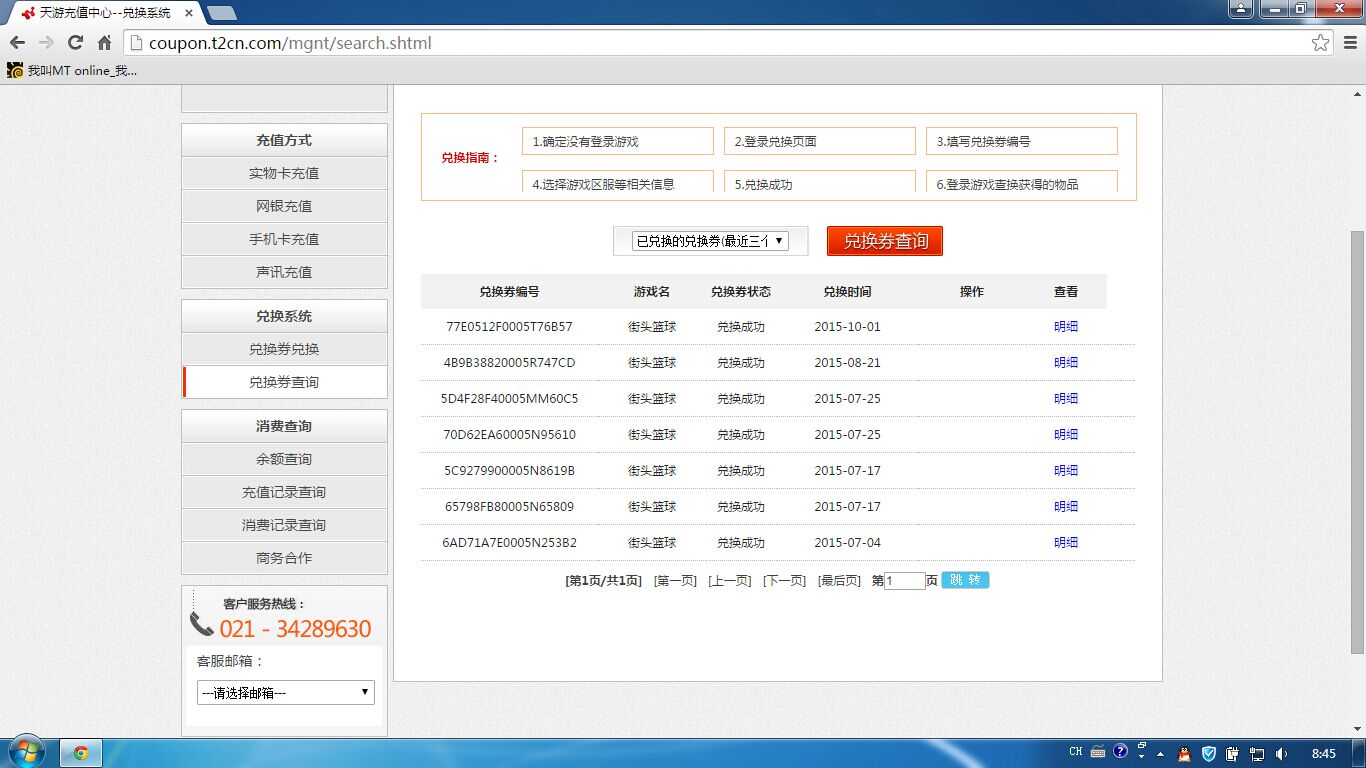Show hidden tray icons with the up arrow
This screenshot has width=1366, height=768.
coord(1161,753)
